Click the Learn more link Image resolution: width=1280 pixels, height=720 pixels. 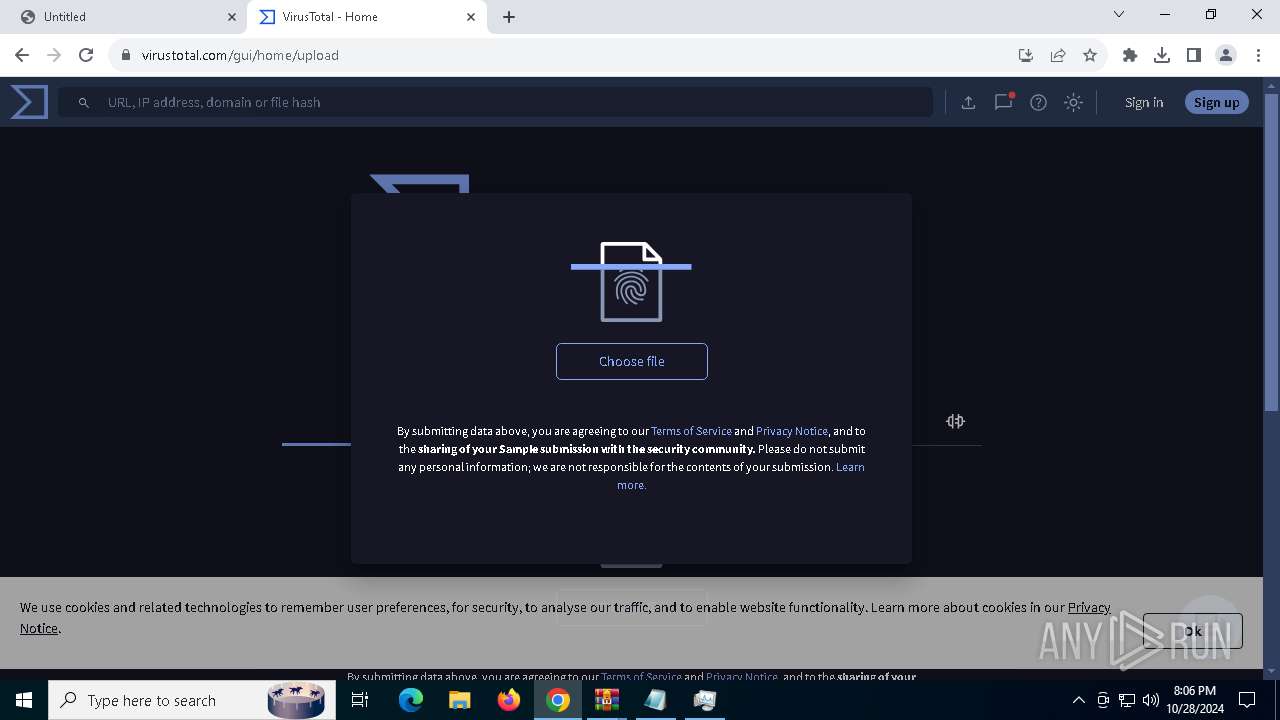(741, 476)
